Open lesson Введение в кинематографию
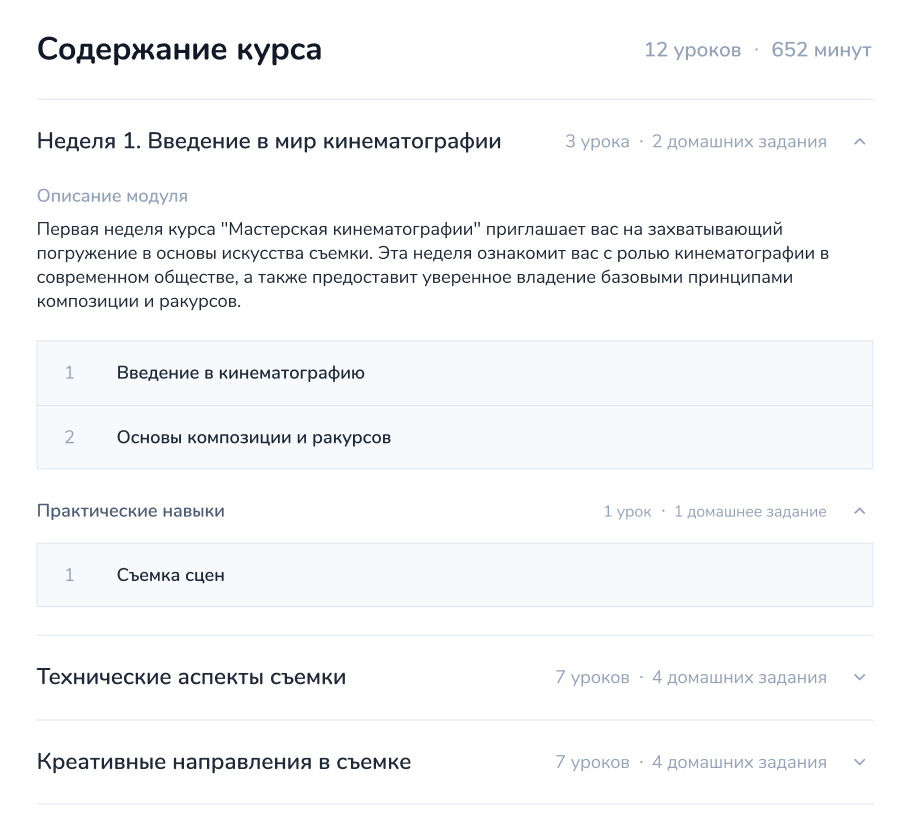 point(455,373)
